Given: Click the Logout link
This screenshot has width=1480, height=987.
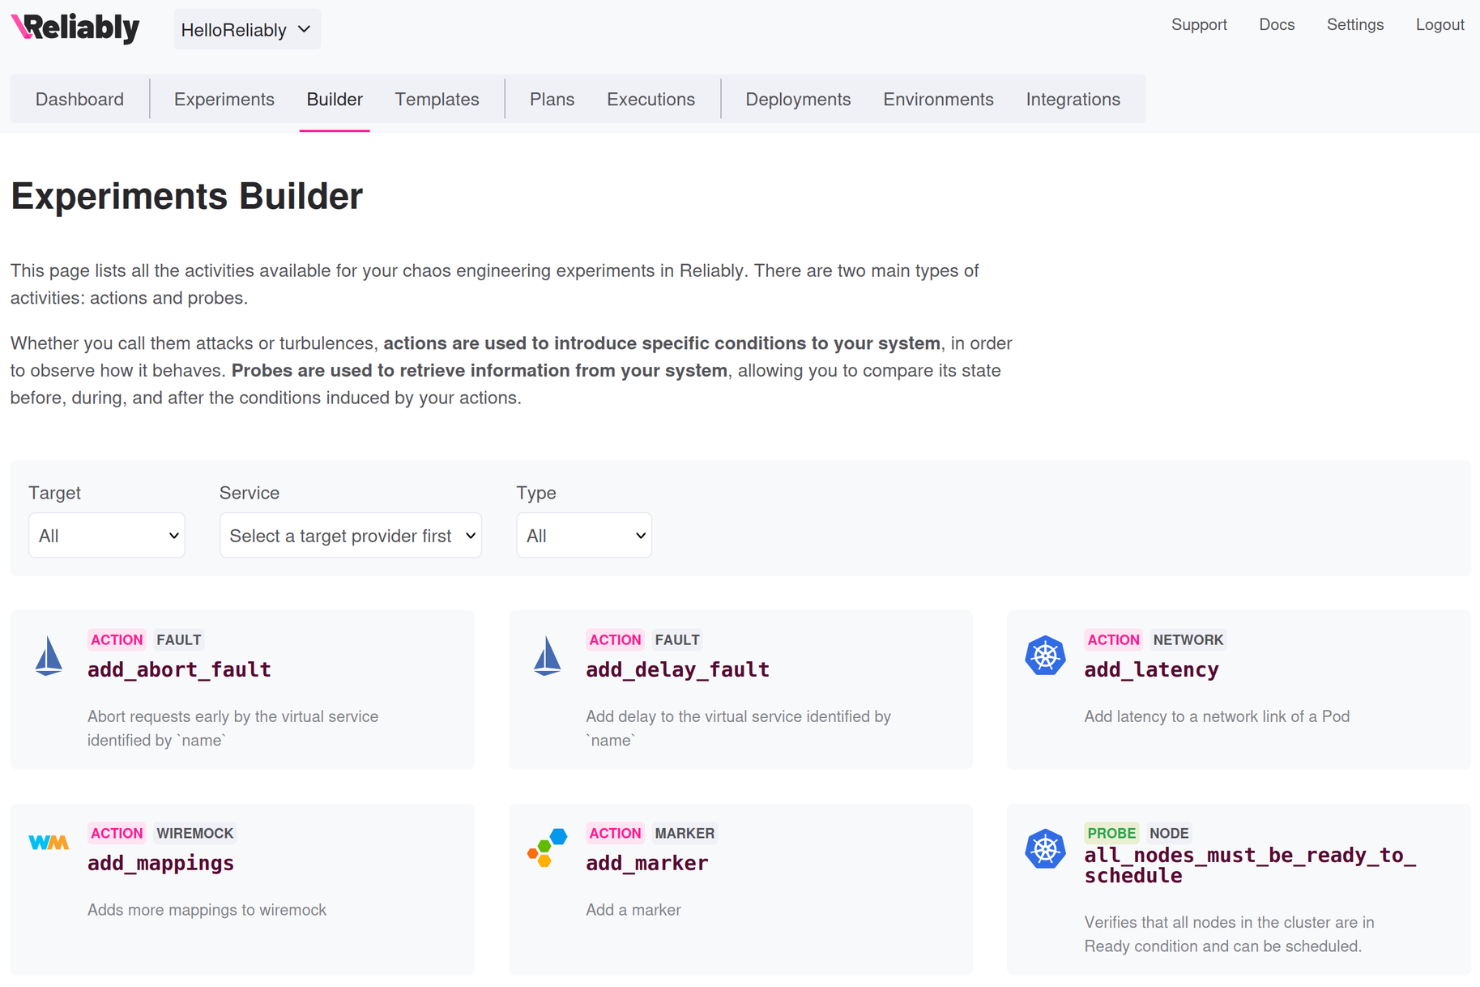Looking at the screenshot, I should coord(1440,25).
